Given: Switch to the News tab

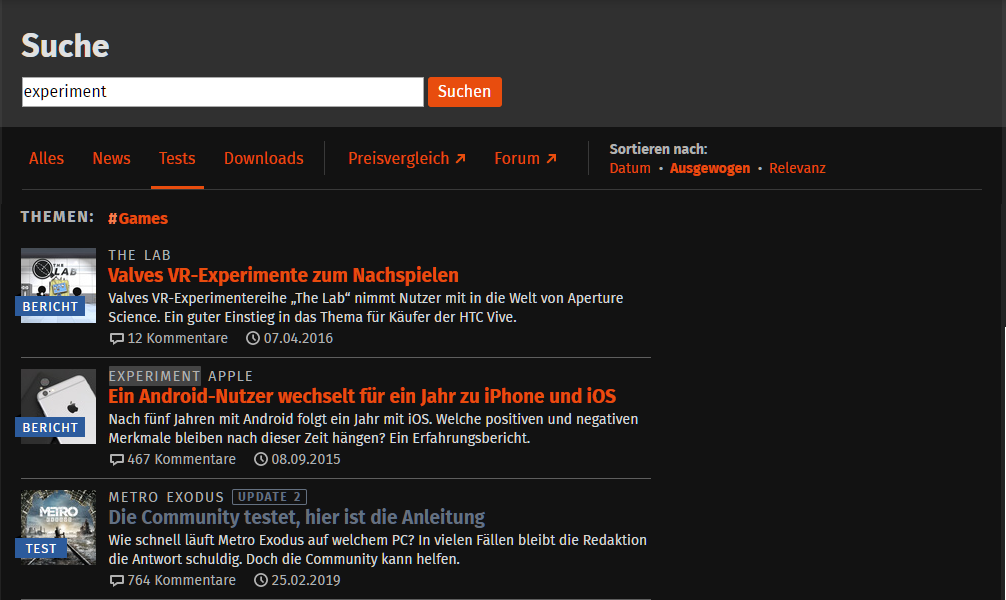Looking at the screenshot, I should pos(112,159).
